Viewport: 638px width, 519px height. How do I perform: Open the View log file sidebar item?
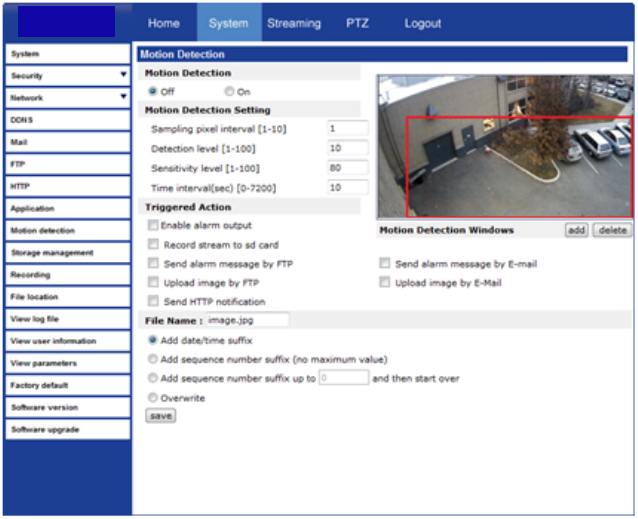click(66, 319)
